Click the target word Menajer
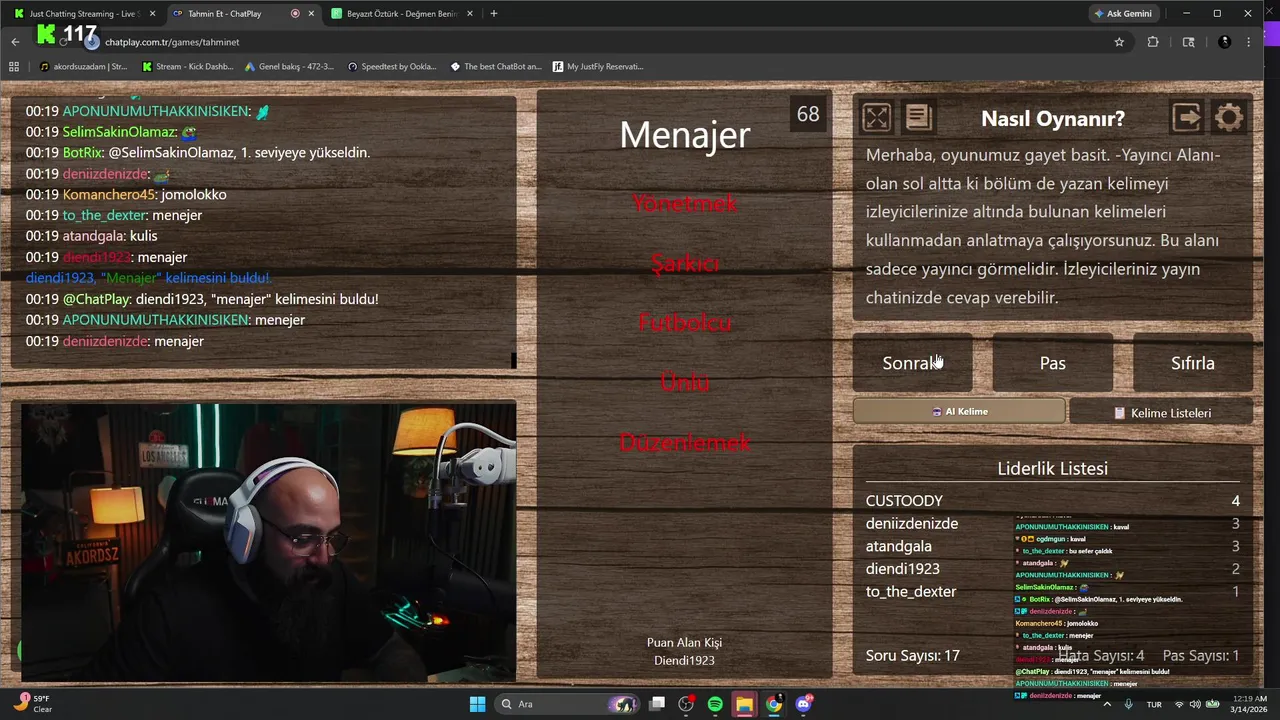The height and width of the screenshot is (720, 1280). point(684,135)
